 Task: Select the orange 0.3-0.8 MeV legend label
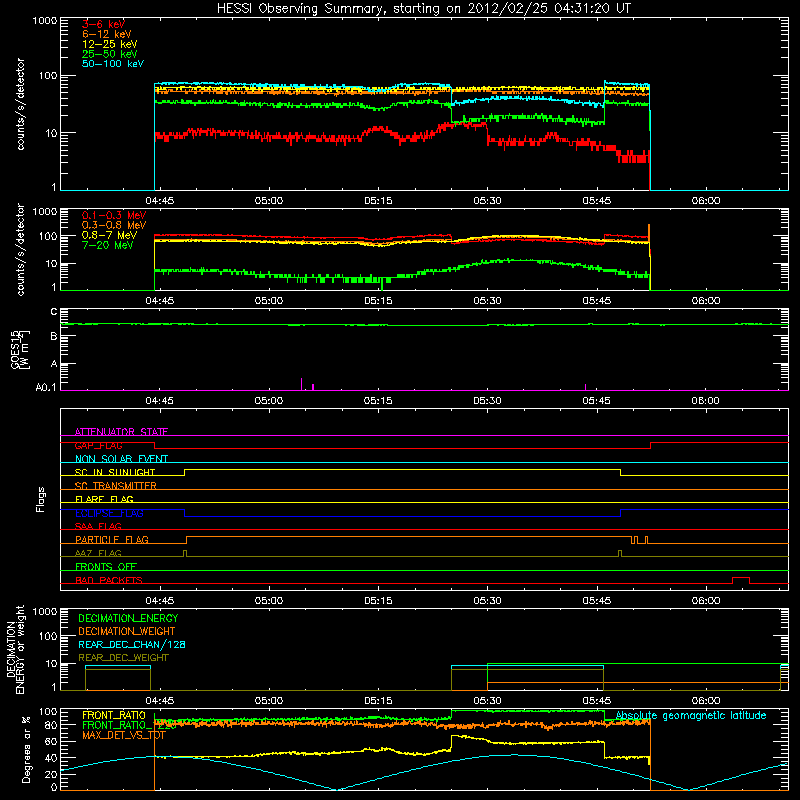114,226
